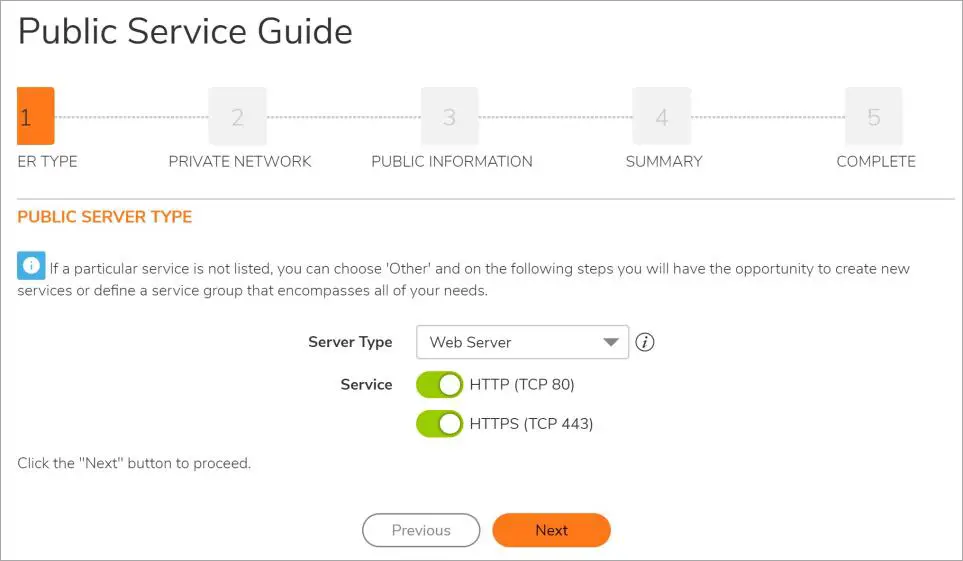
Task: Select the Summary step label
Action: (x=664, y=161)
